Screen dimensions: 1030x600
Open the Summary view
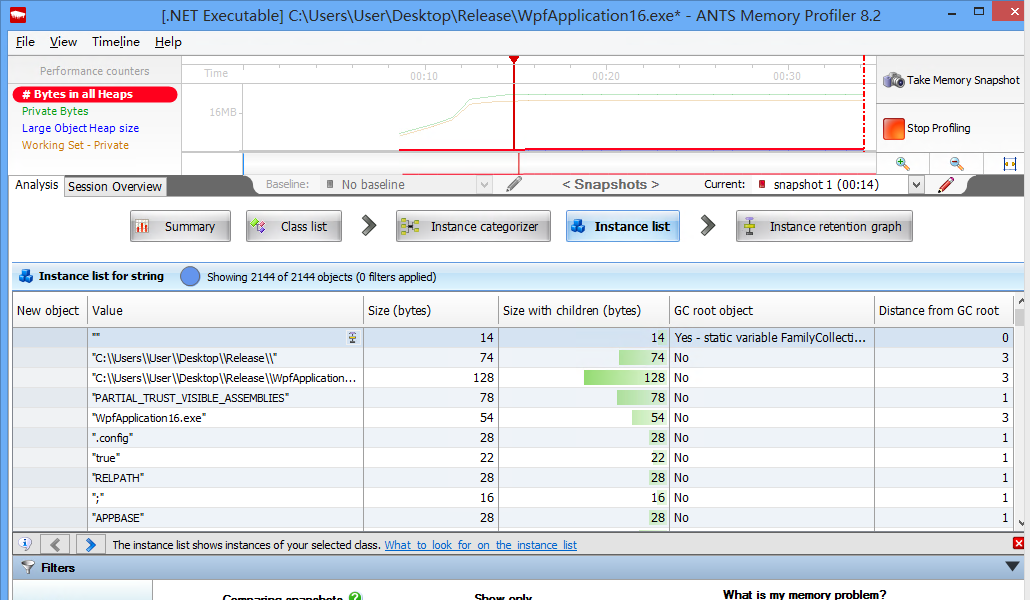(180, 226)
